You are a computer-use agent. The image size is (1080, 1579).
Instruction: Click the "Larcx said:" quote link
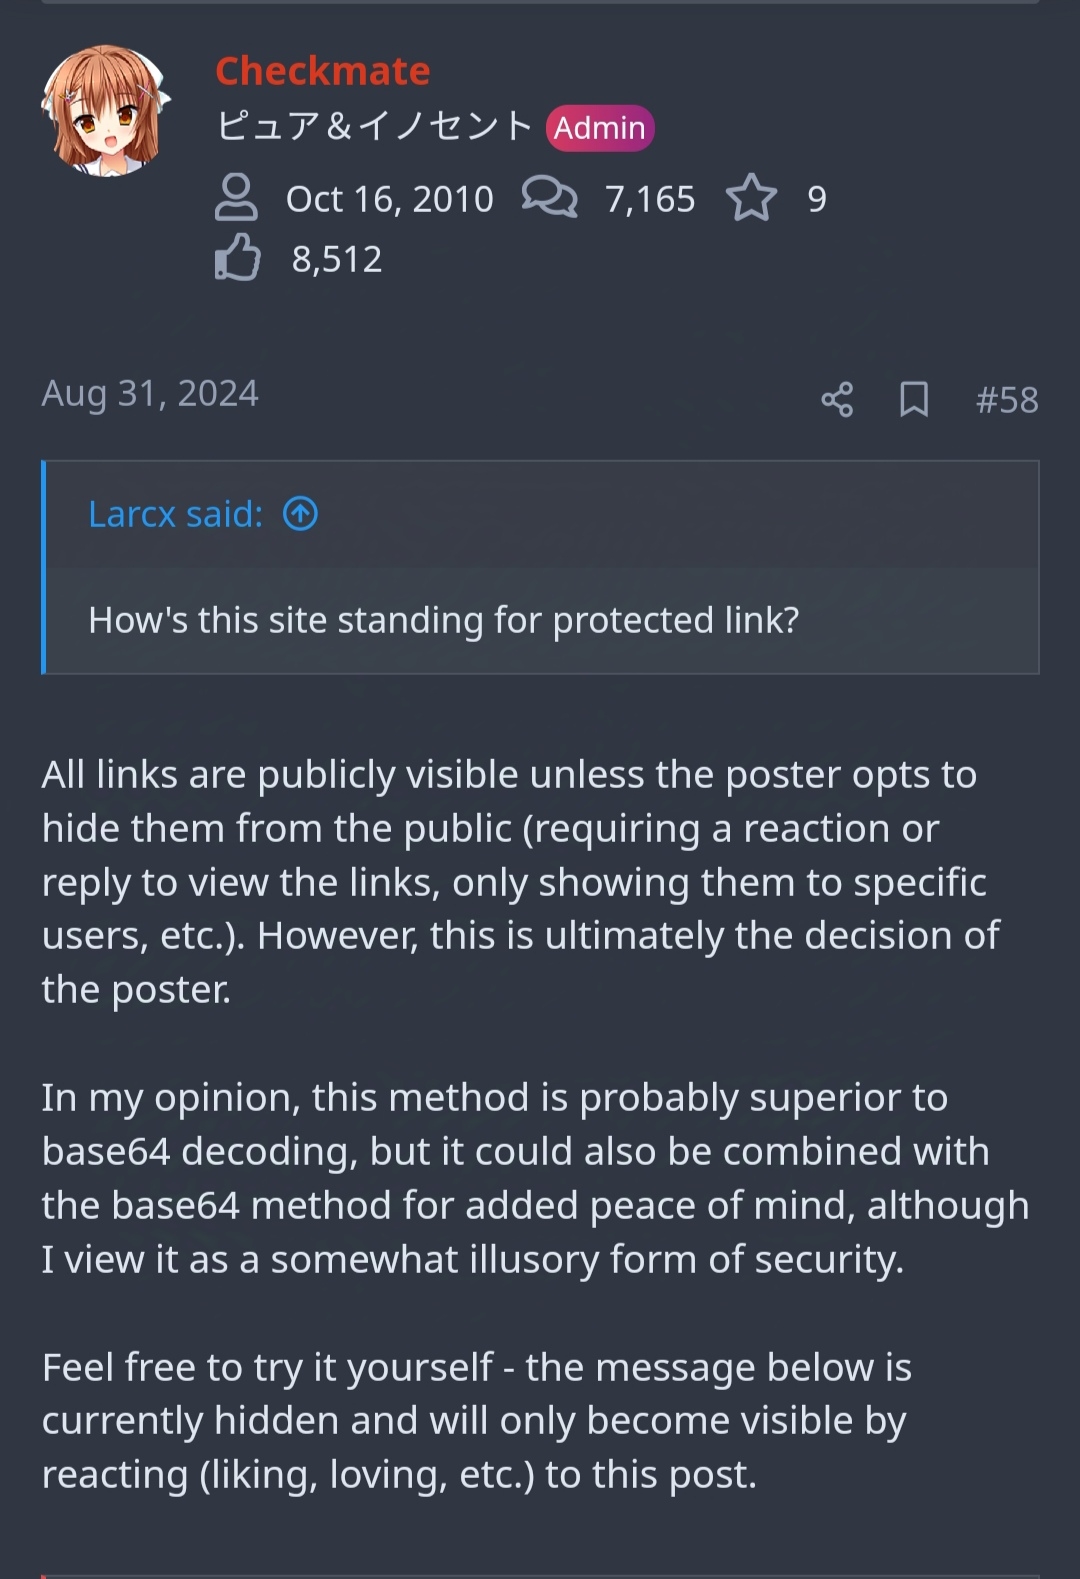click(x=176, y=514)
